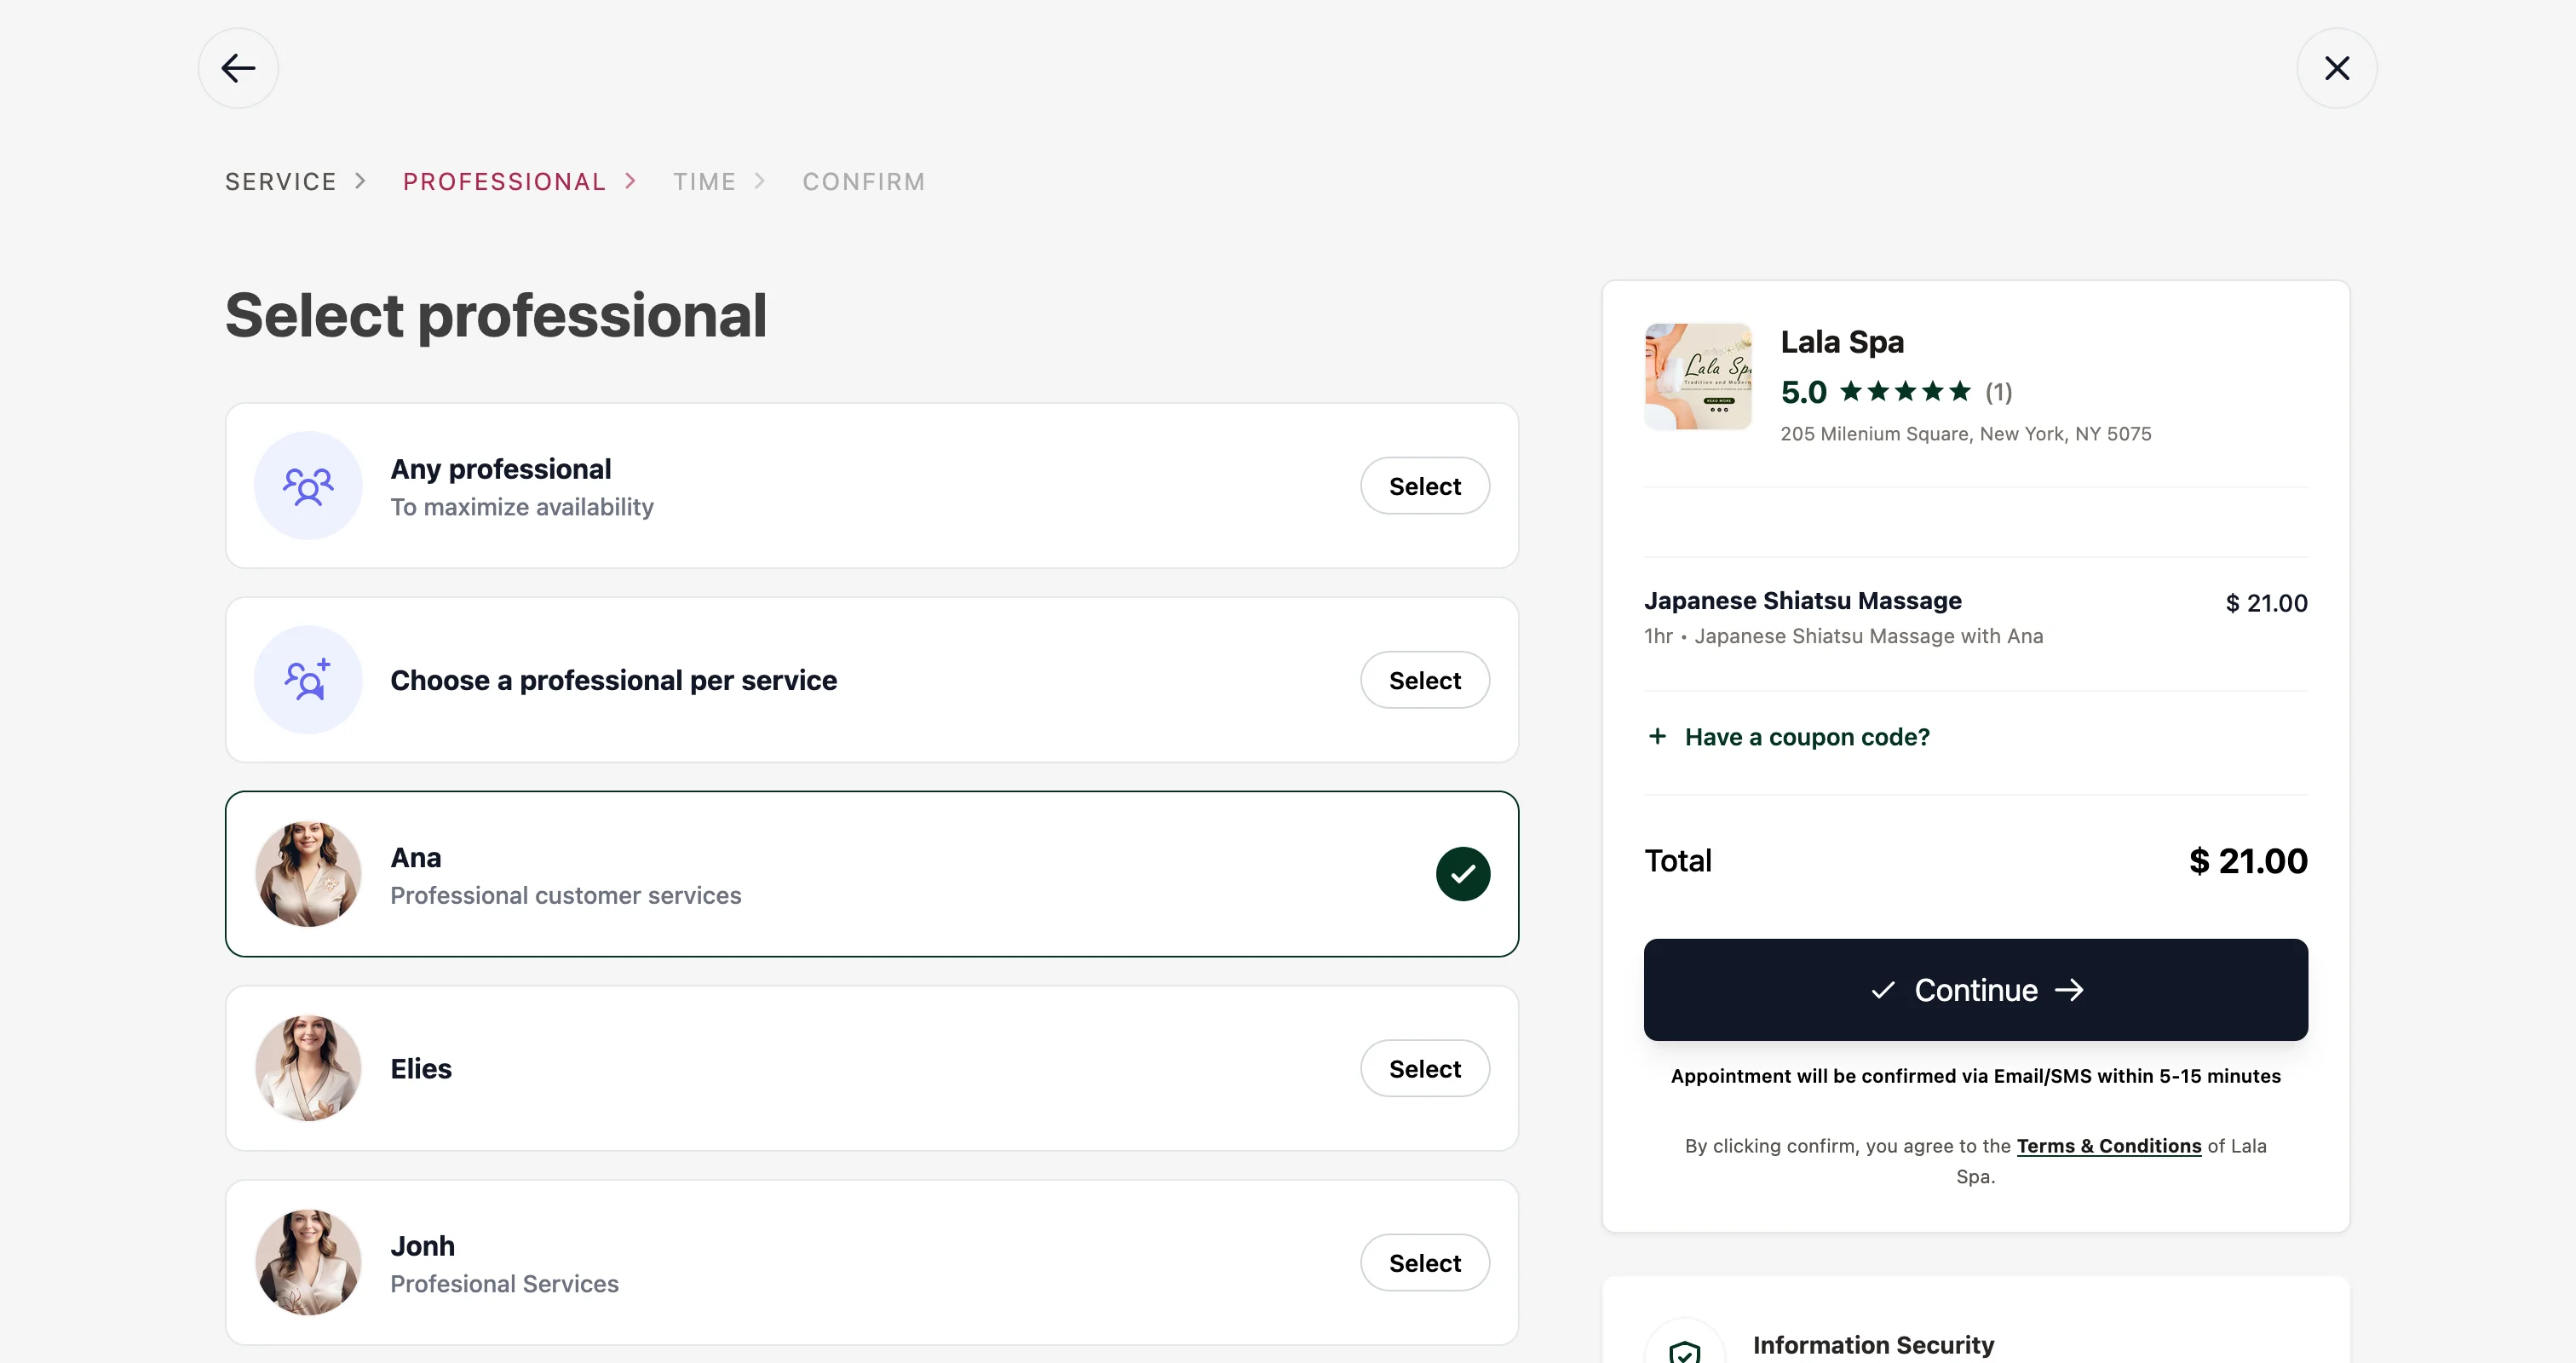2576x1363 pixels.
Task: Click the Lala Spa logo thumbnail
Action: (x=1698, y=376)
